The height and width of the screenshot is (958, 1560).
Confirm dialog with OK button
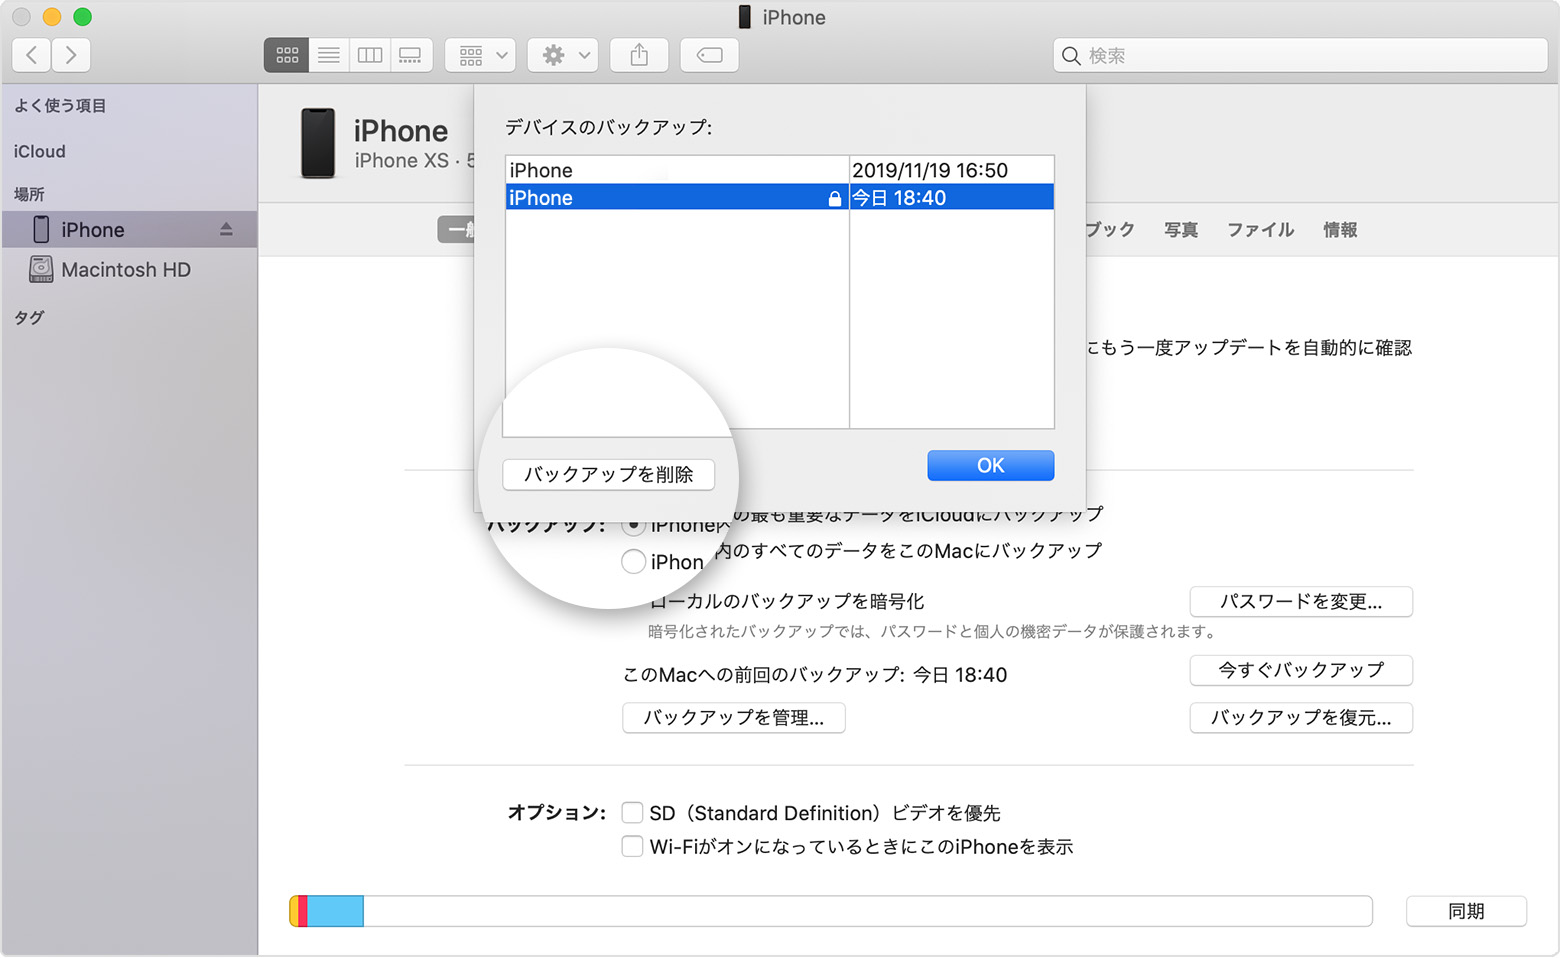click(x=990, y=465)
